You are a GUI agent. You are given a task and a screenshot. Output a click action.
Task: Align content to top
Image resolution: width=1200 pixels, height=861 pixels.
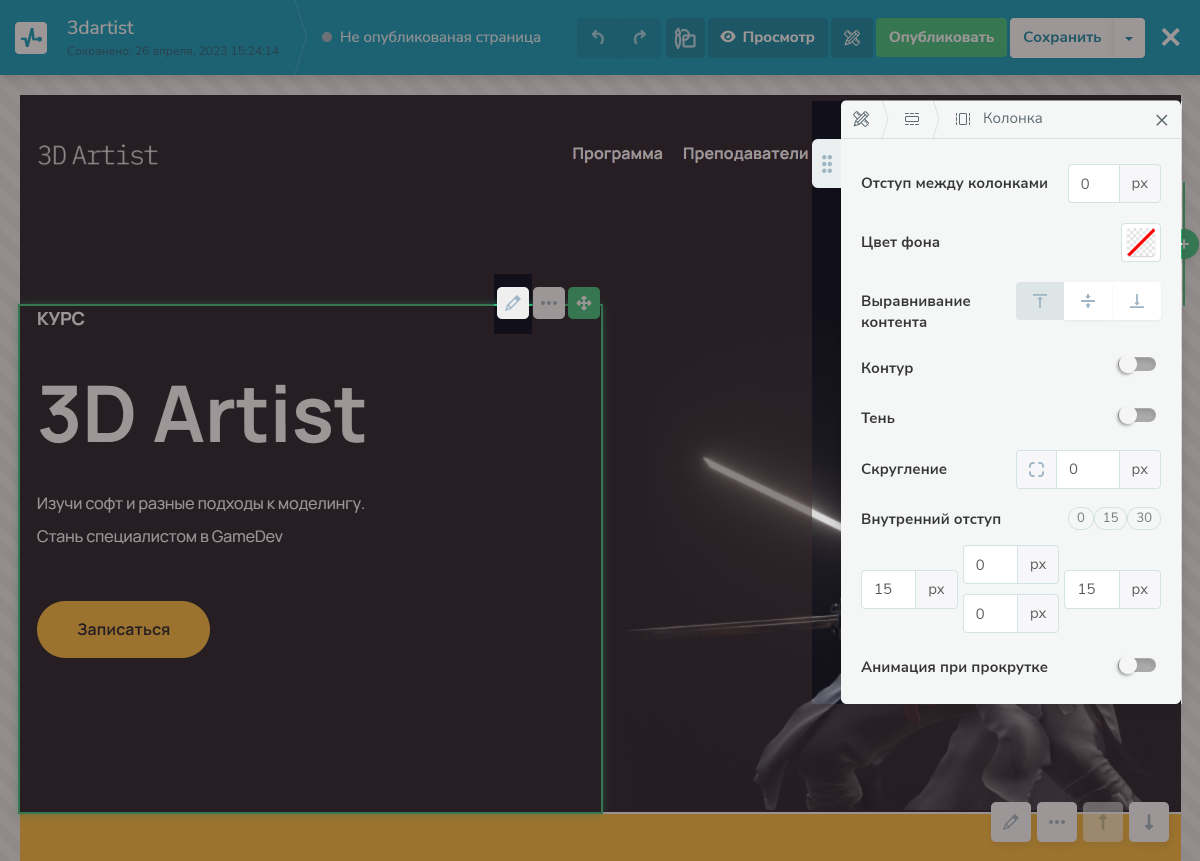pos(1040,301)
